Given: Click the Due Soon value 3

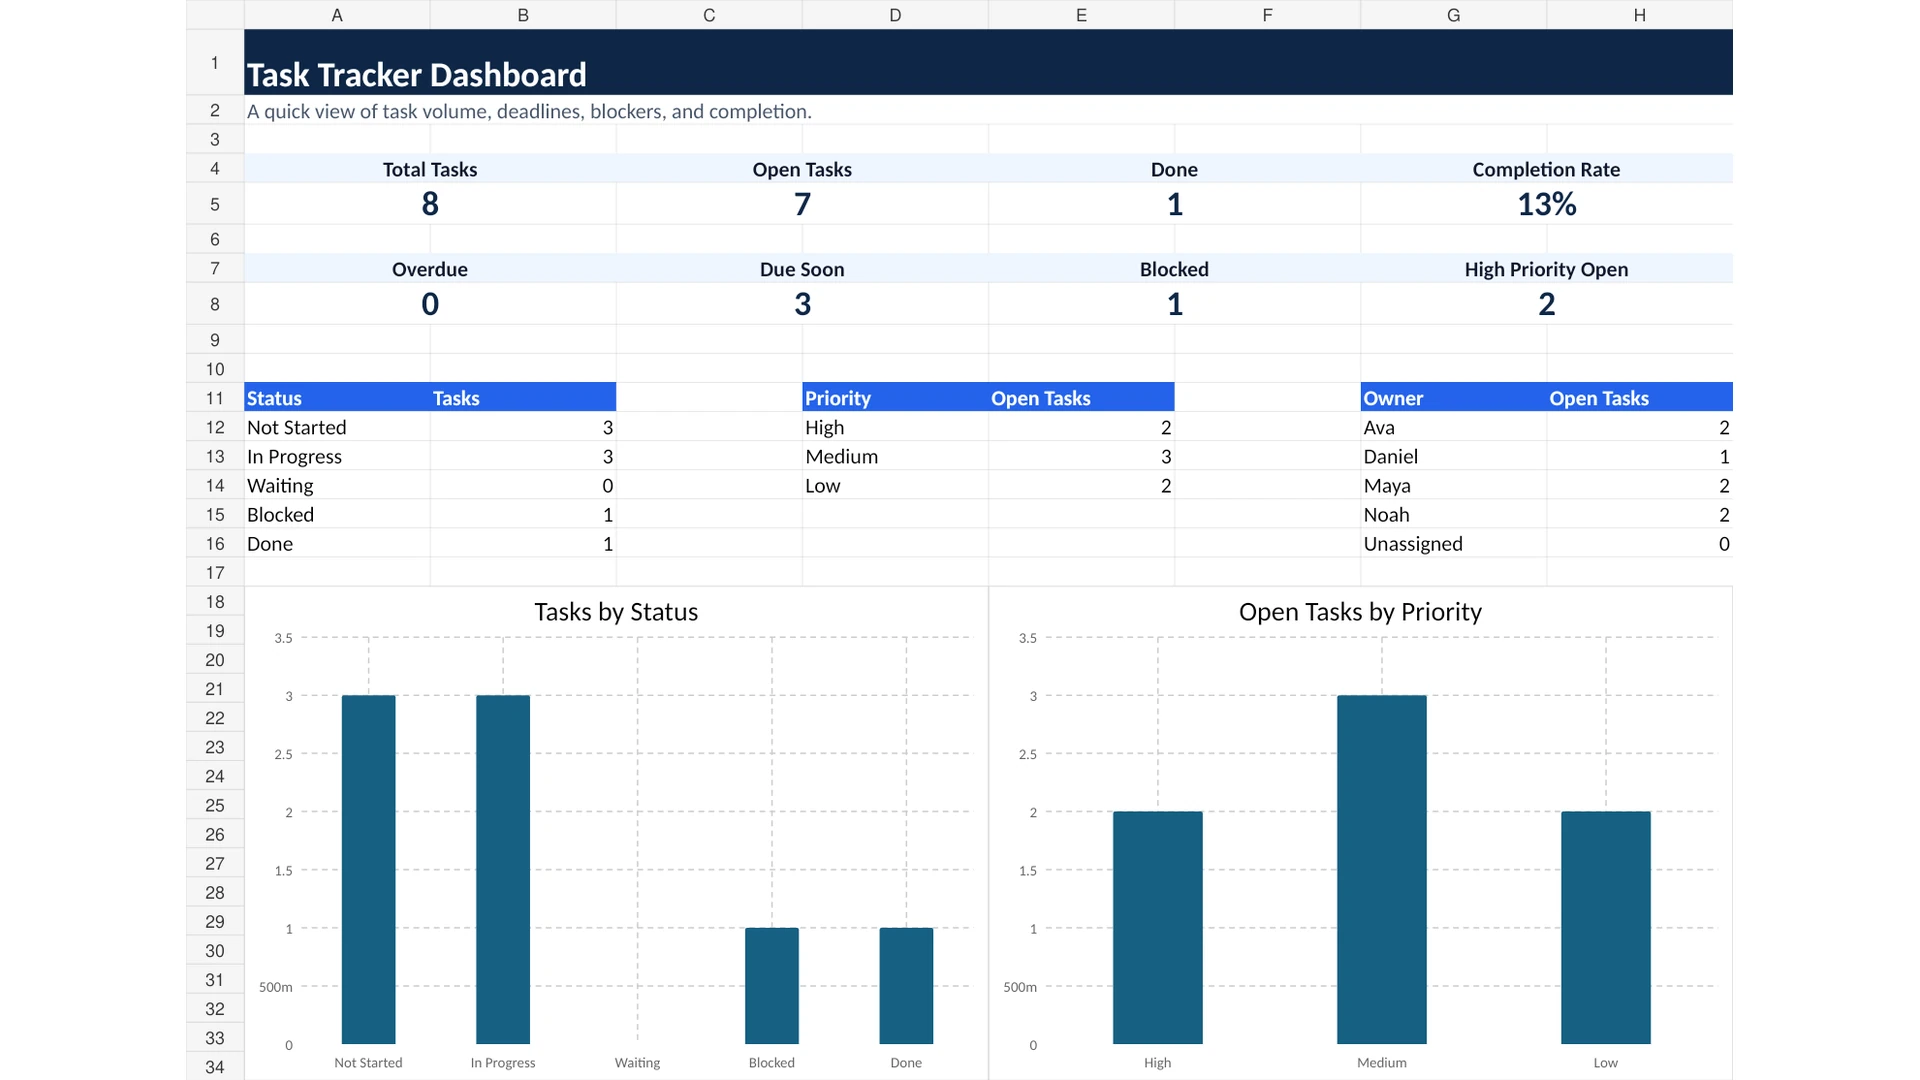Looking at the screenshot, I should click(802, 304).
